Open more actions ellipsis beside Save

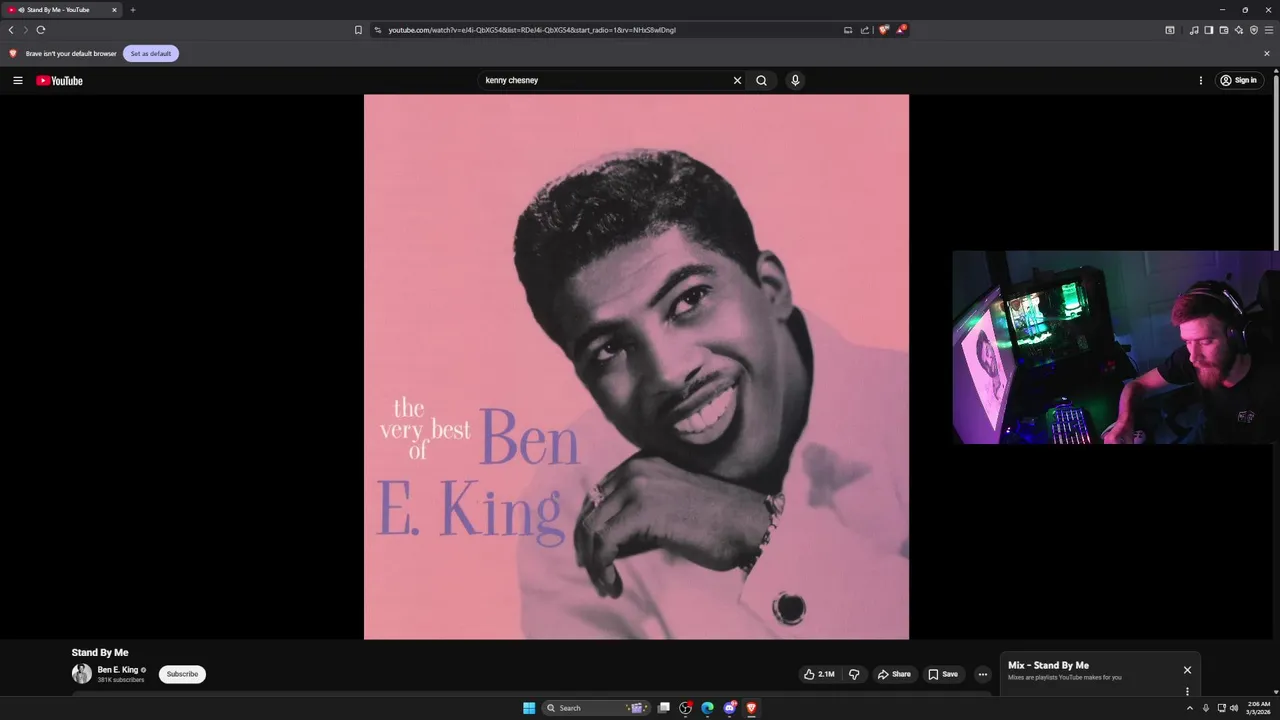pyautogui.click(x=982, y=674)
